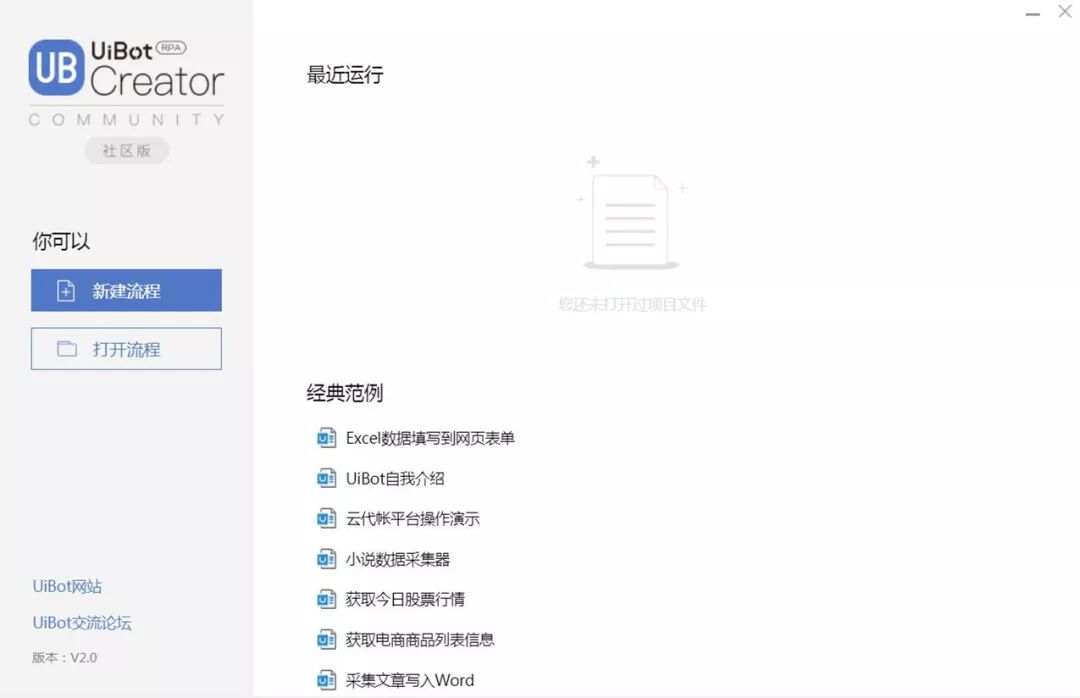
Task: Open the 采集文章写入Word example
Action: click(x=410, y=680)
